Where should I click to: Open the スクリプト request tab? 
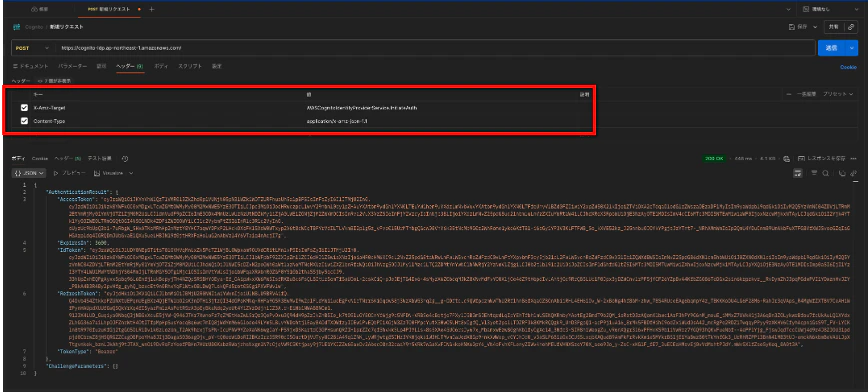tap(190, 66)
